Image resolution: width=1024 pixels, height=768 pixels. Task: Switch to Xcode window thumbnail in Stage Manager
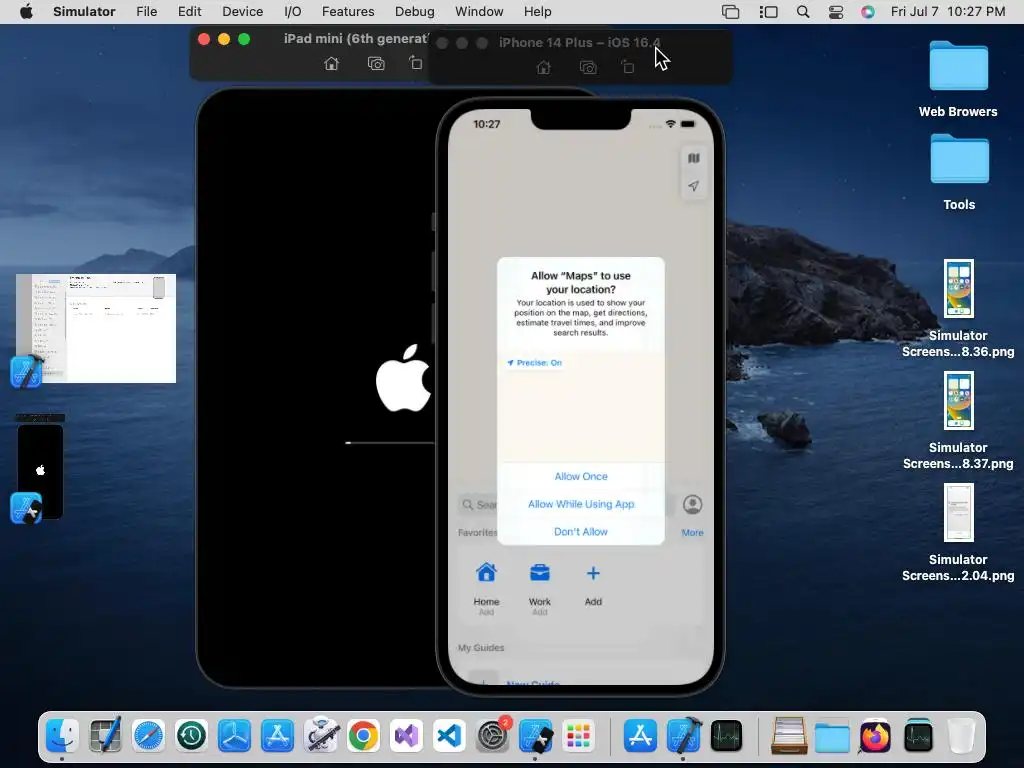96,328
